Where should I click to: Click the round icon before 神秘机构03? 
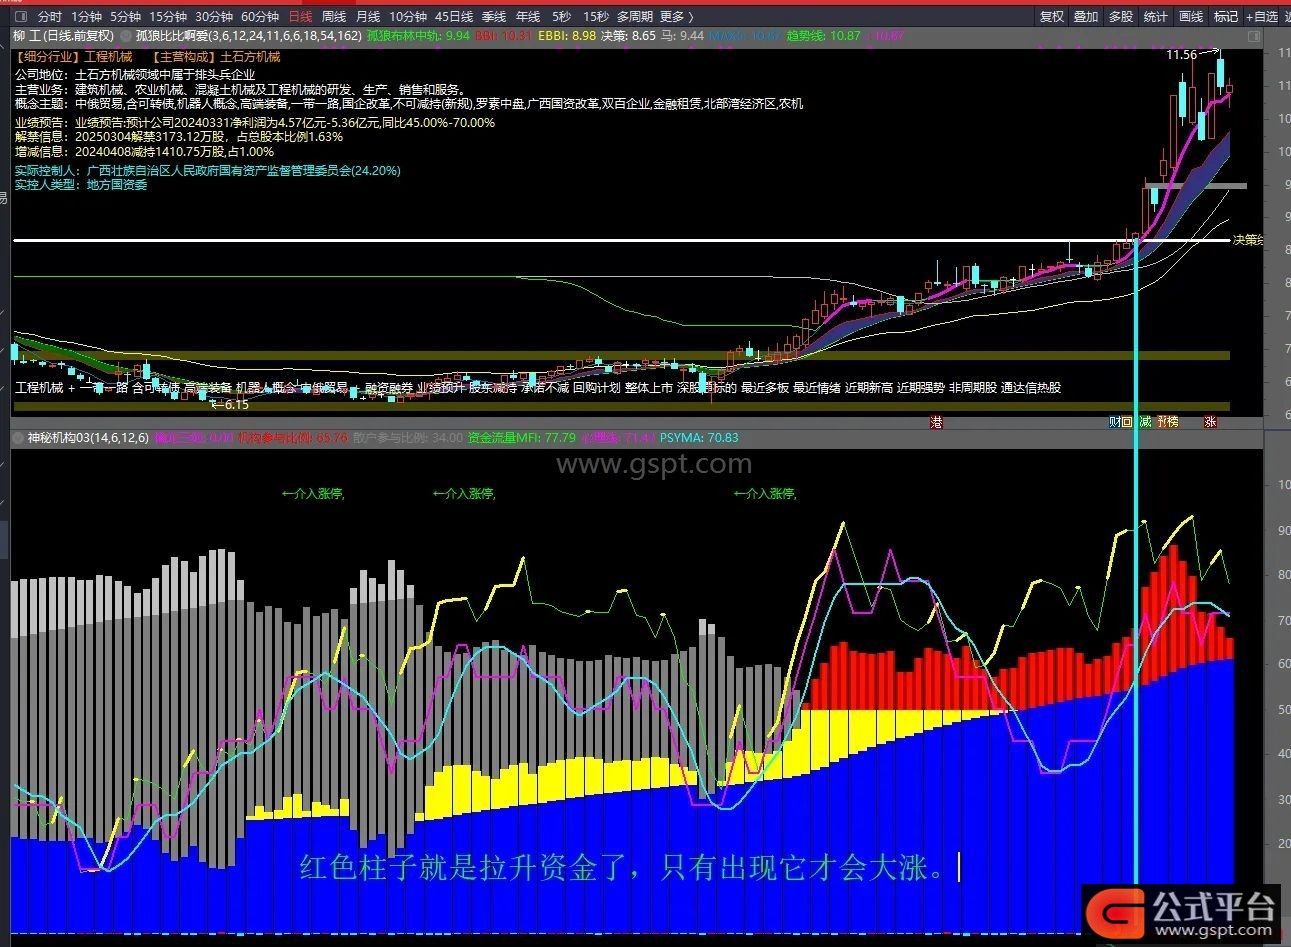[18, 437]
